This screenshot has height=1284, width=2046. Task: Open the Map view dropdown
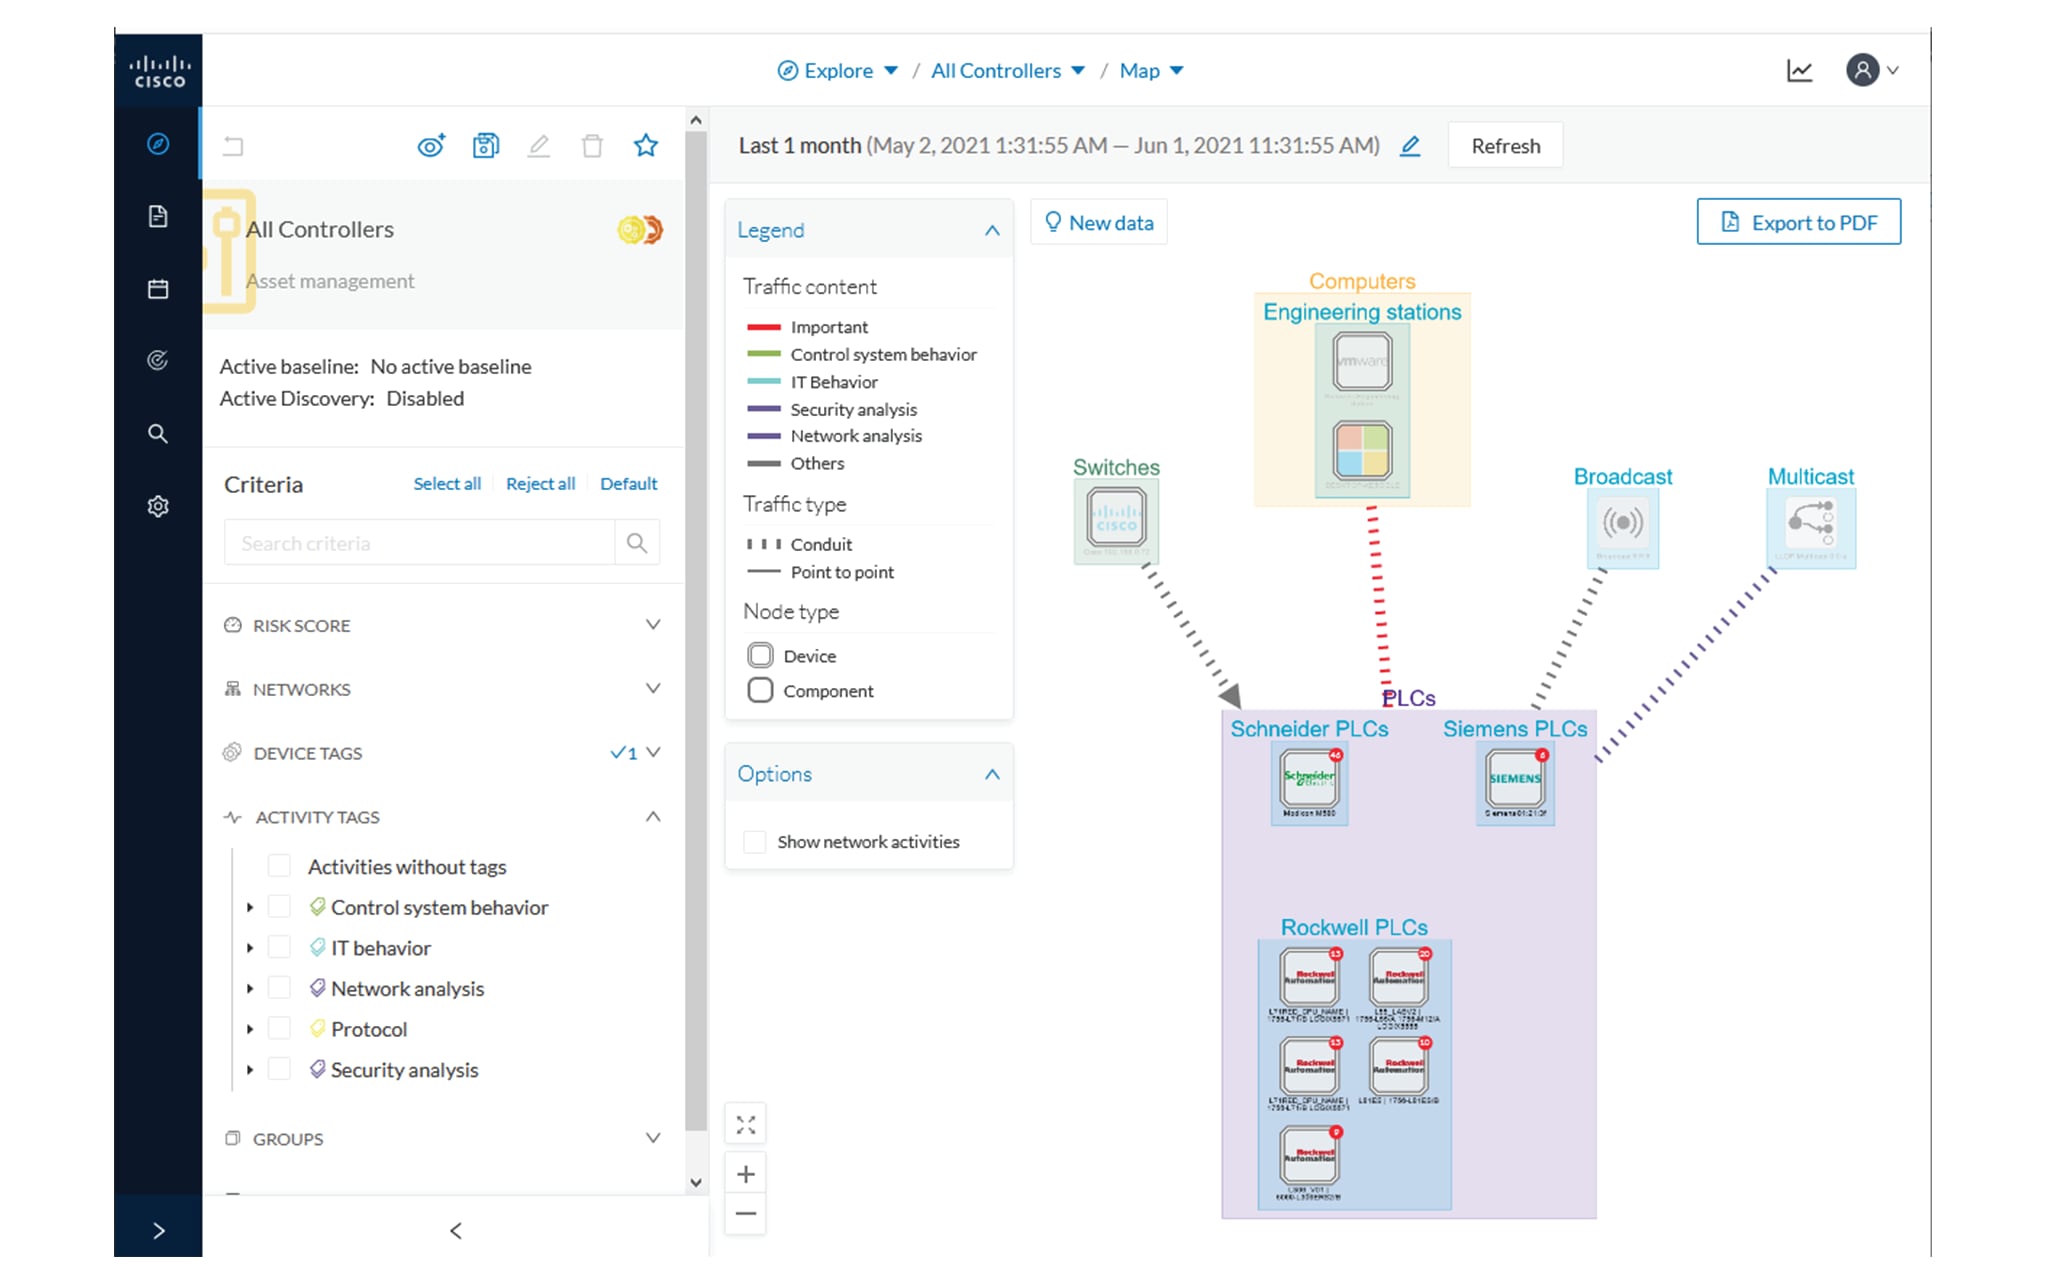1152,71
